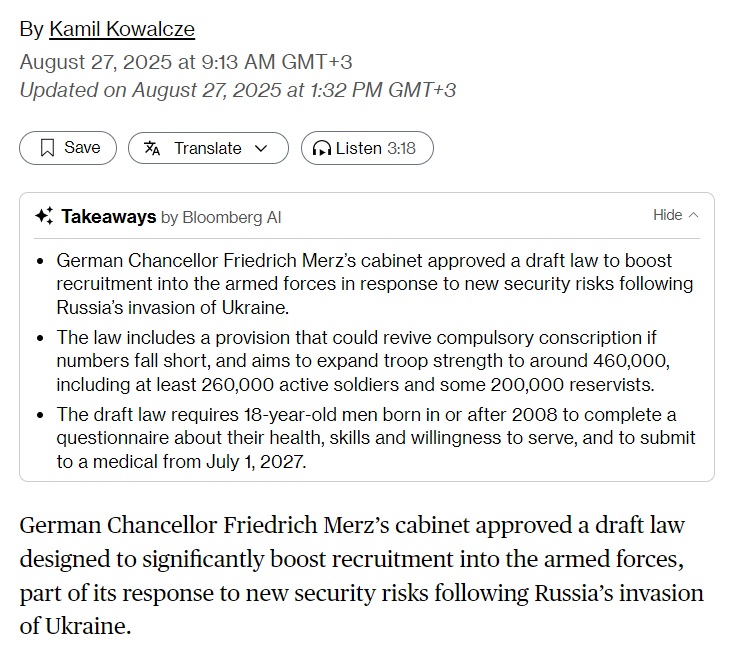
Task: Click the Takeaways heading
Action: 109,217
